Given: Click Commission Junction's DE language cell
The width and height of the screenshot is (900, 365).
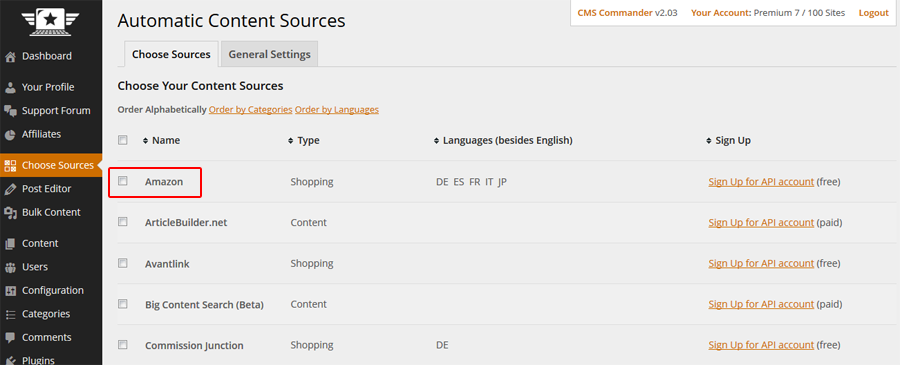Looking at the screenshot, I should pyautogui.click(x=442, y=345).
